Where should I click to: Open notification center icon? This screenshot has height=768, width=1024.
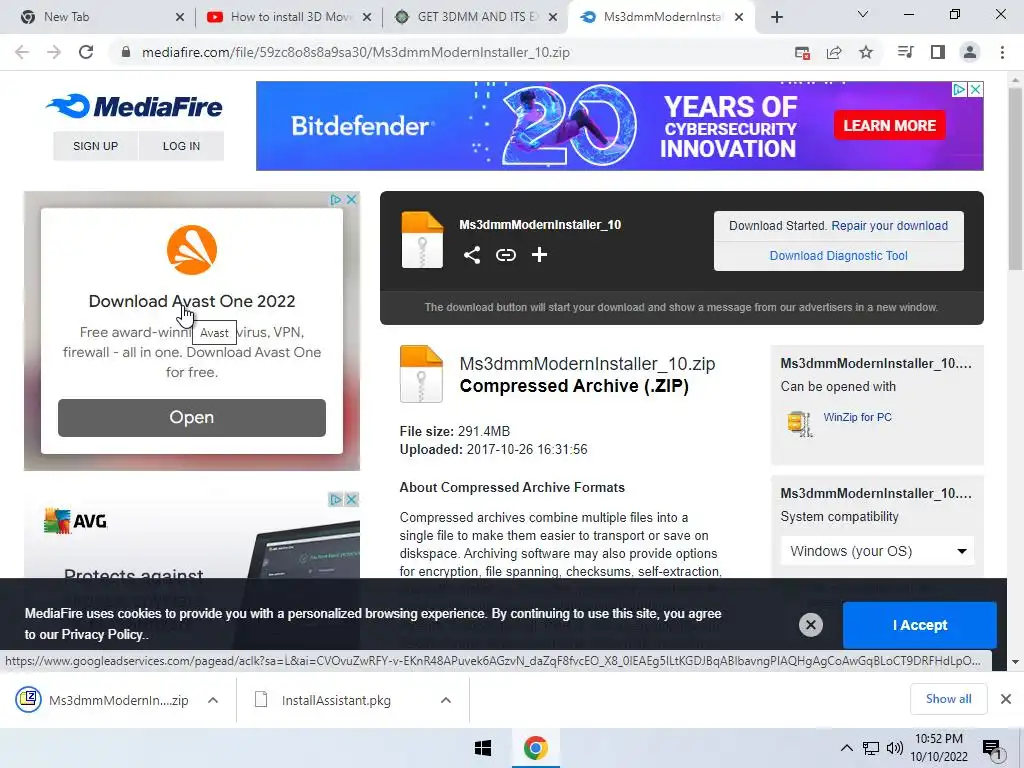coord(992,749)
